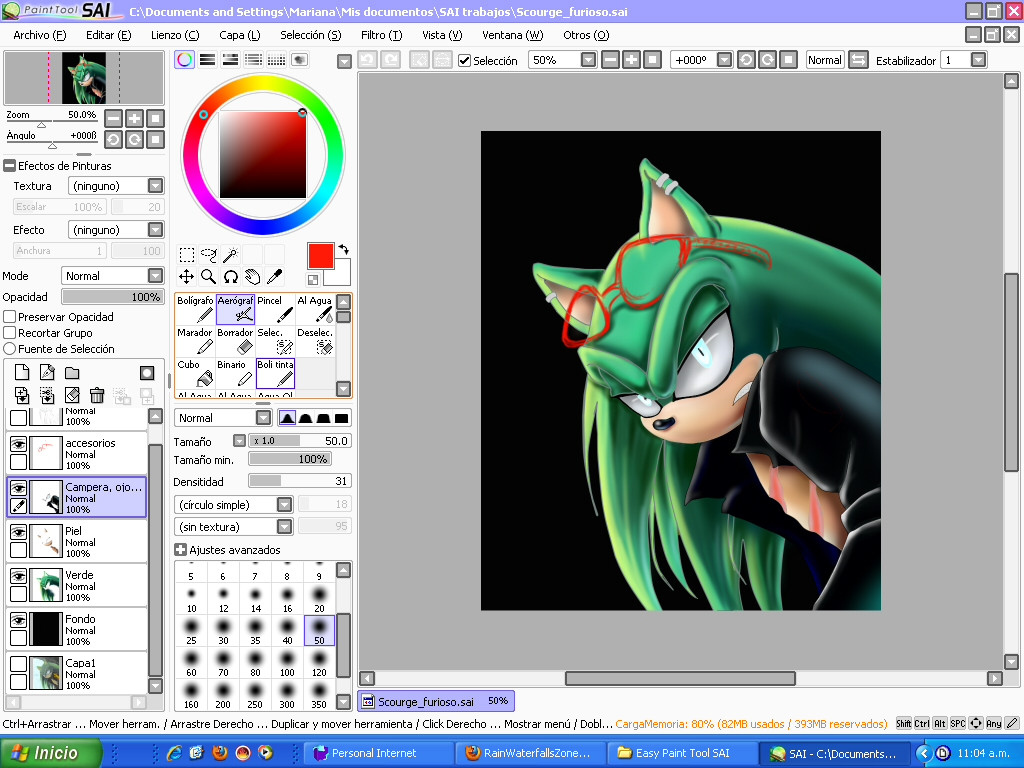
Task: Select the move layer tool
Action: coord(187,277)
